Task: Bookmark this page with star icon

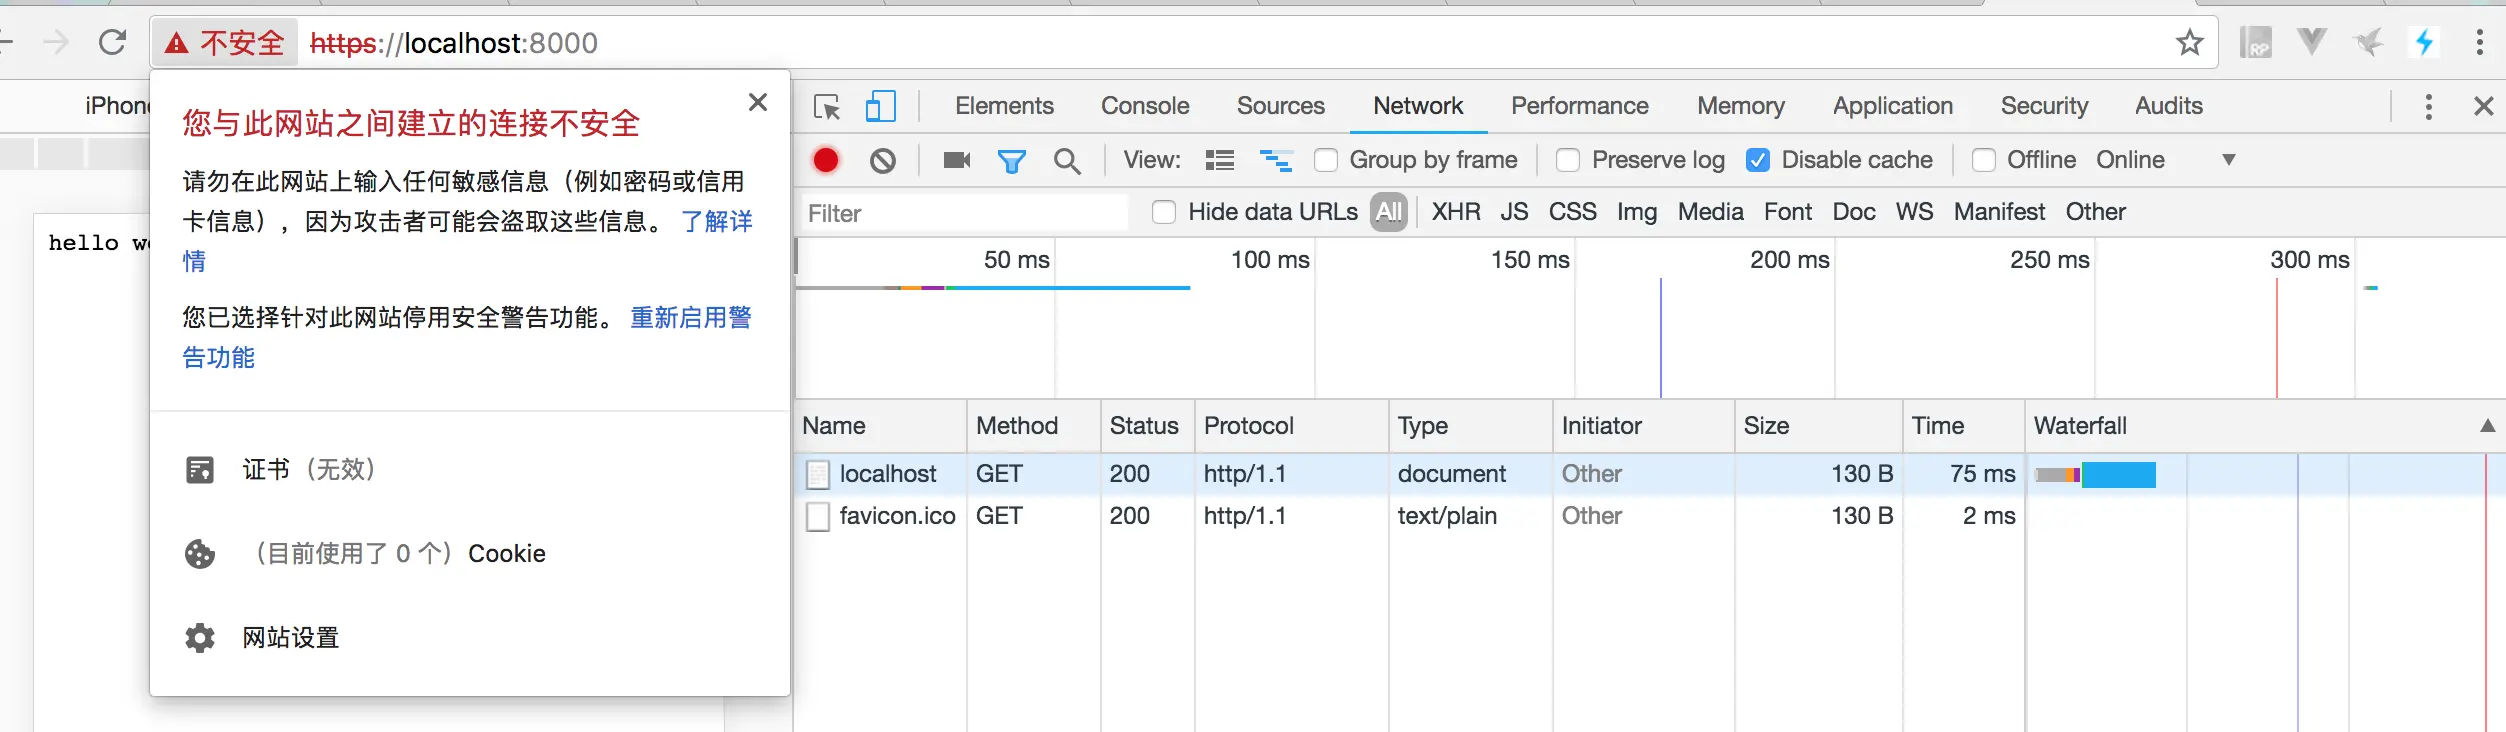Action: point(2189,43)
